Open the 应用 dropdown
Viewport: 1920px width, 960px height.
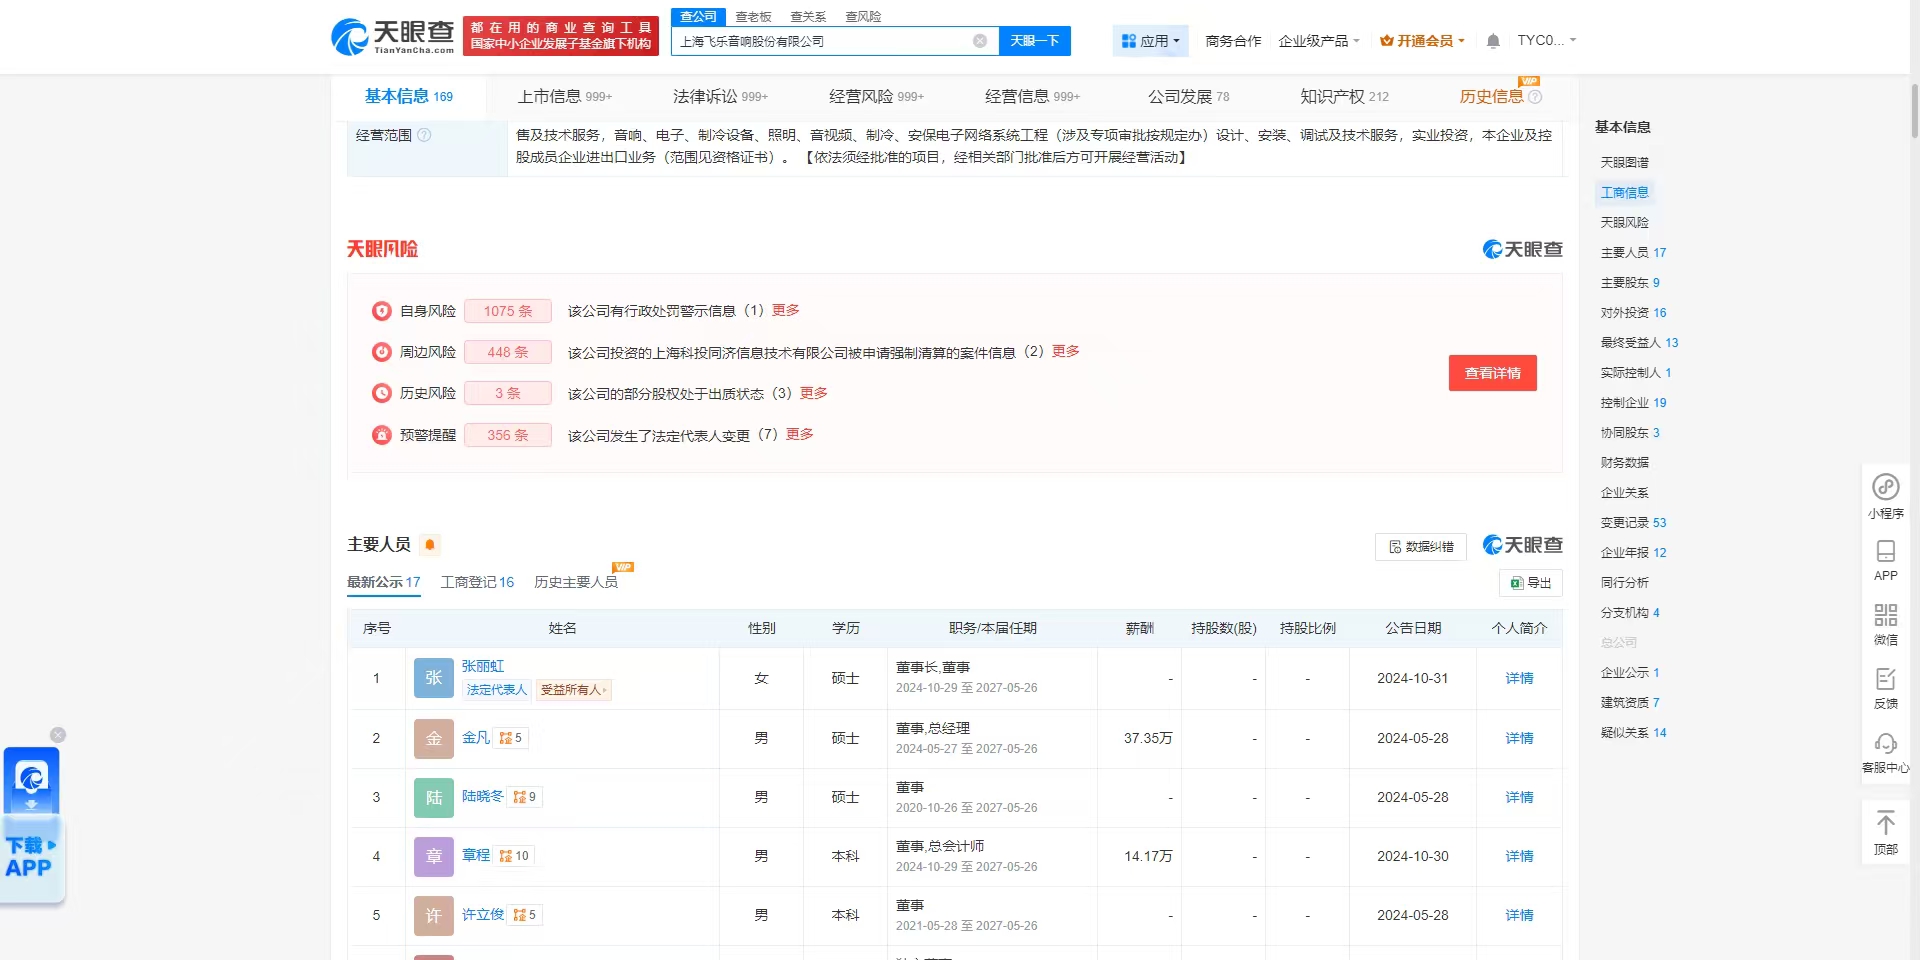pyautogui.click(x=1150, y=41)
